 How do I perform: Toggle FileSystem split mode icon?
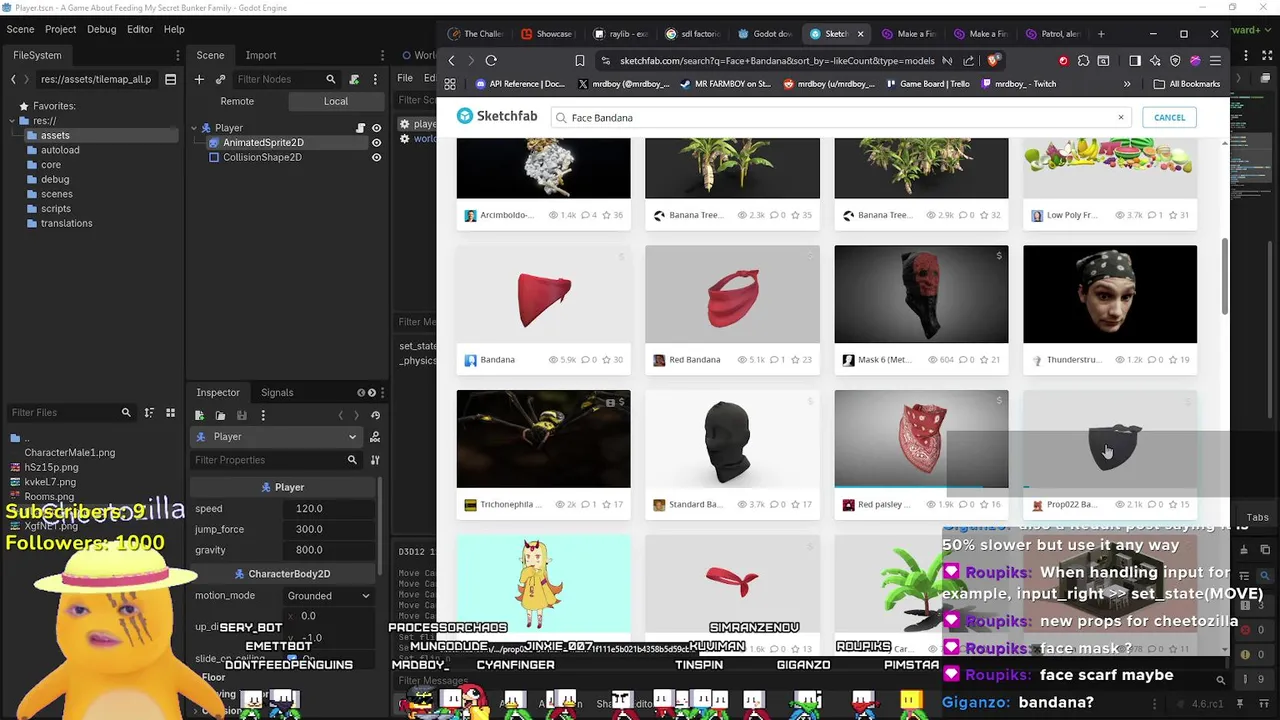[x=171, y=79]
